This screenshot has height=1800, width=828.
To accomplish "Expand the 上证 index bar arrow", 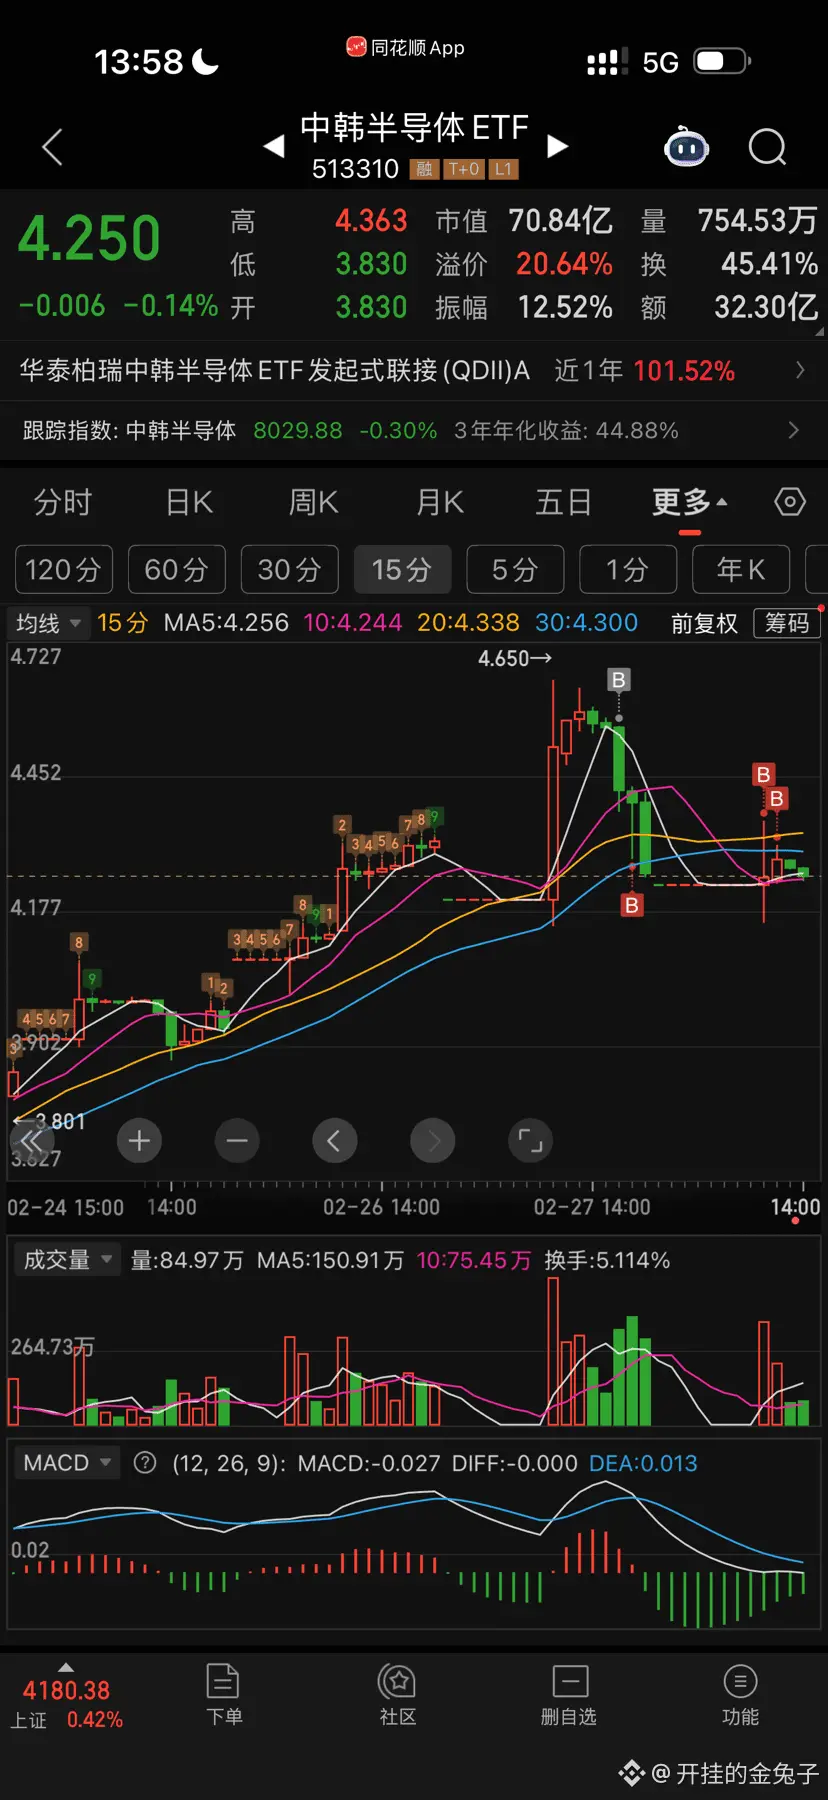I will (66, 1667).
